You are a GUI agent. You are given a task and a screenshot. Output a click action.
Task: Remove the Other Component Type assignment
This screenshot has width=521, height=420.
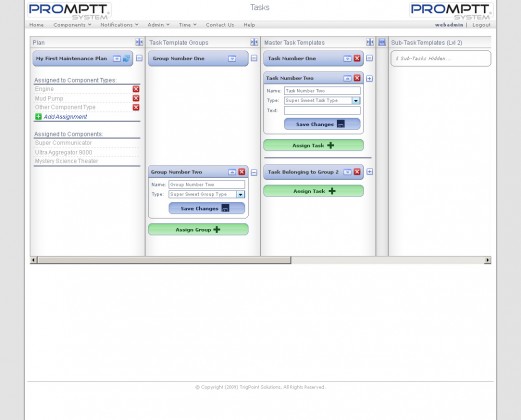pyautogui.click(x=136, y=107)
